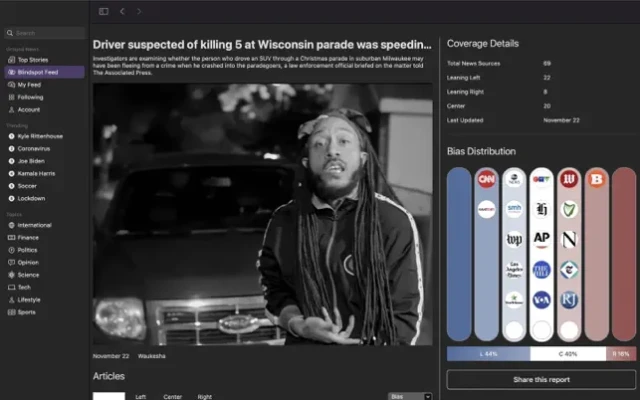The height and width of the screenshot is (400, 640).
Task: Filter articles by Center tab
Action: [172, 397]
